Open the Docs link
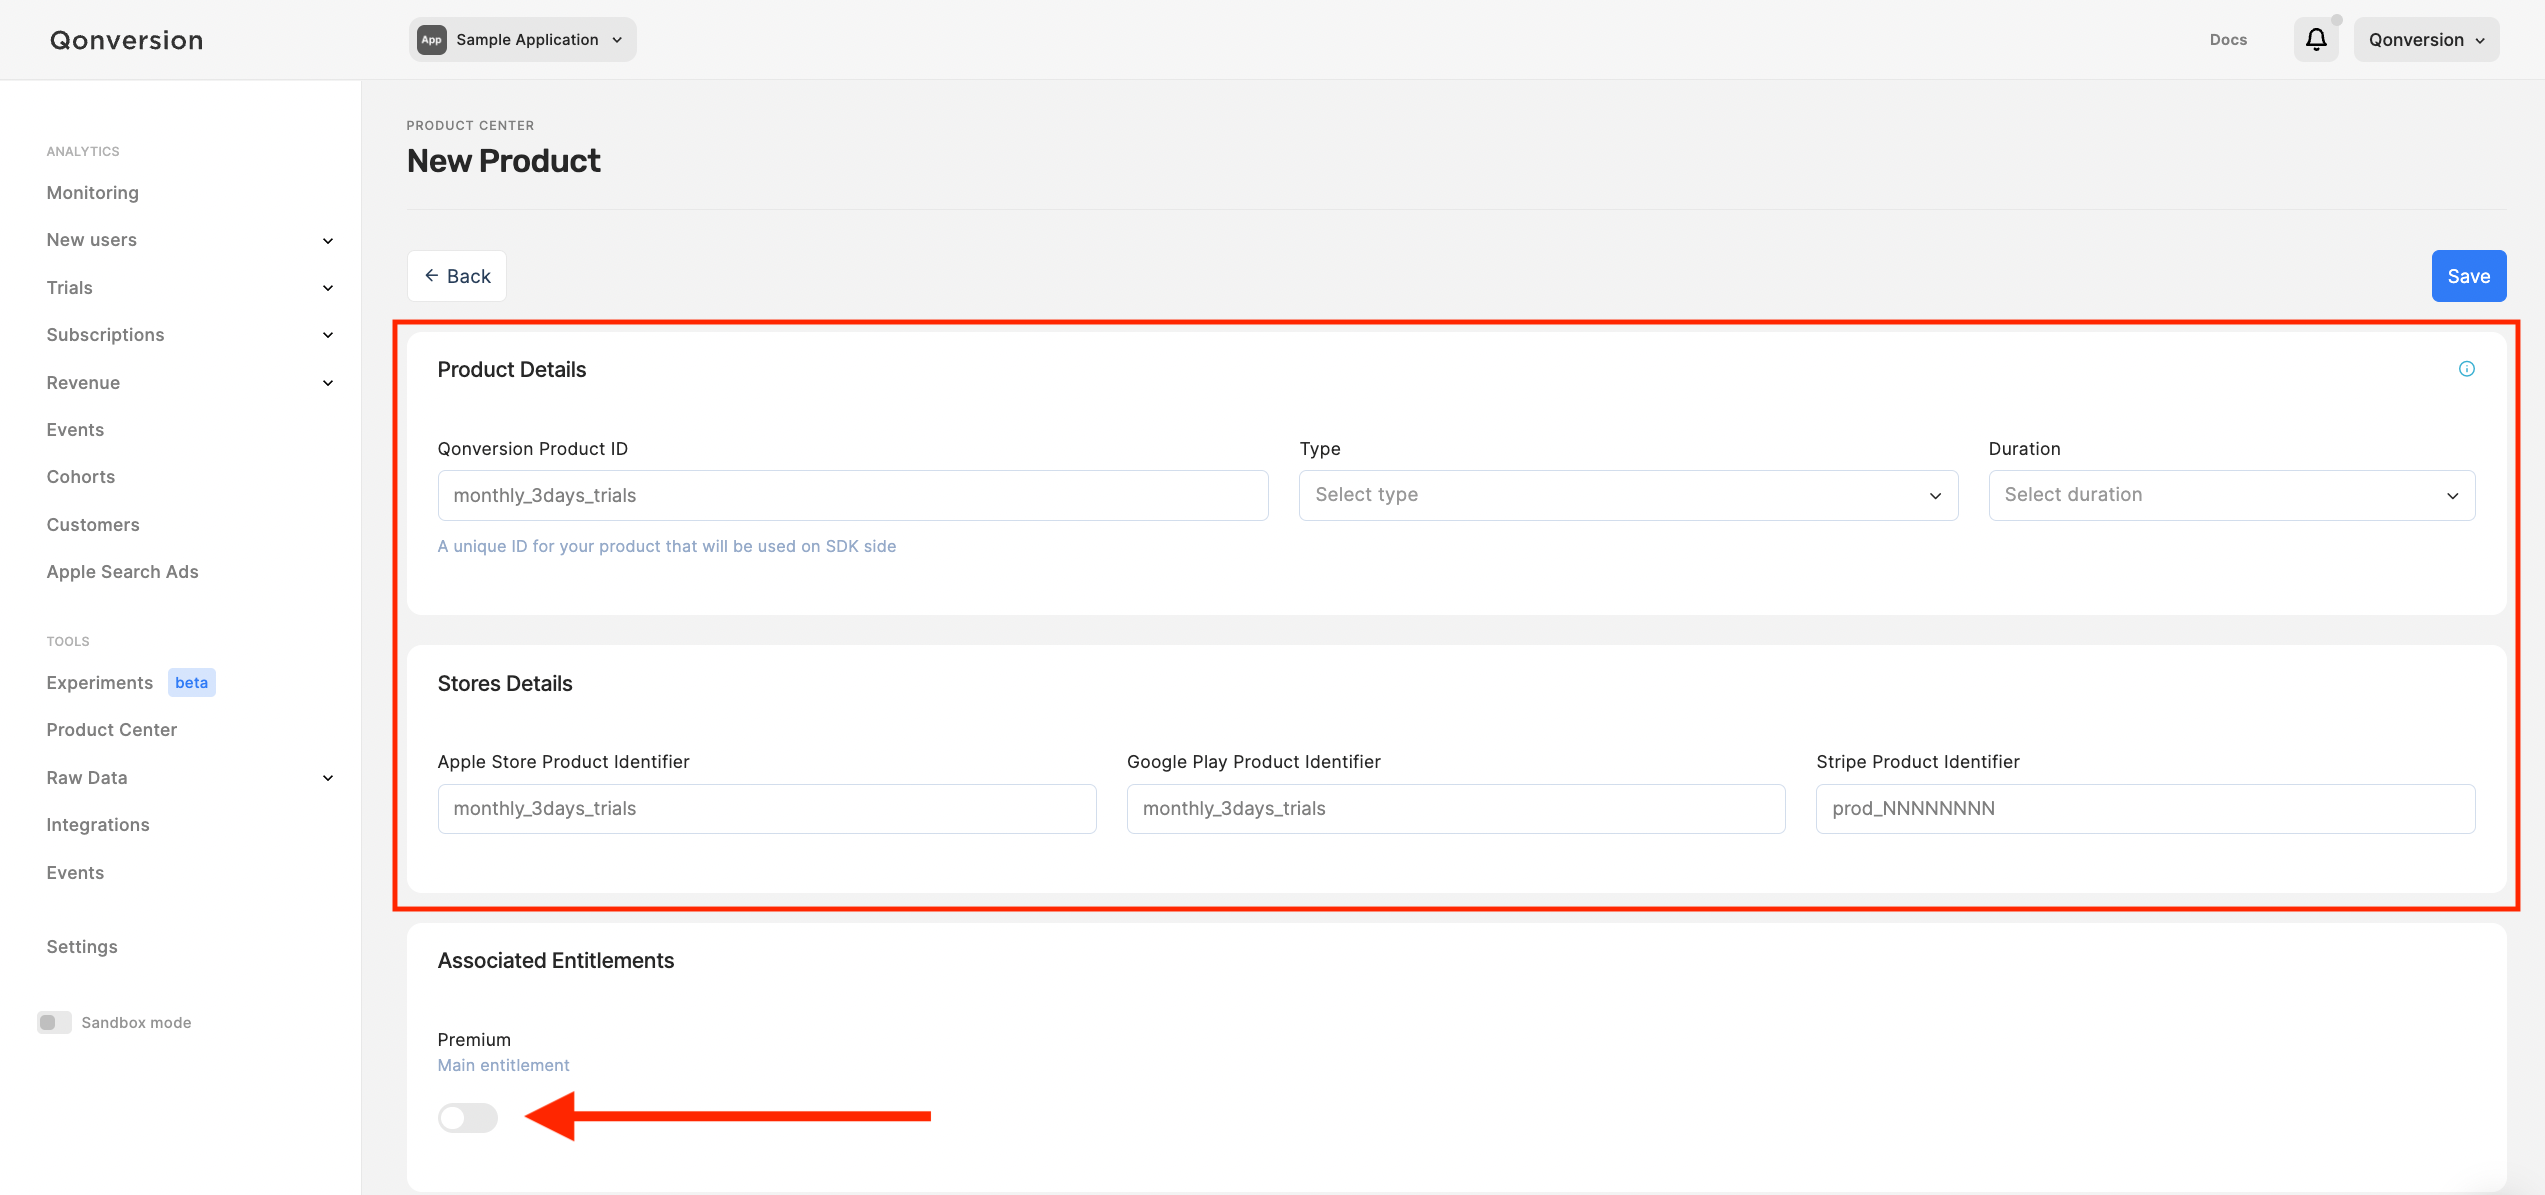Viewport: 2545px width, 1195px height. pyautogui.click(x=2227, y=40)
